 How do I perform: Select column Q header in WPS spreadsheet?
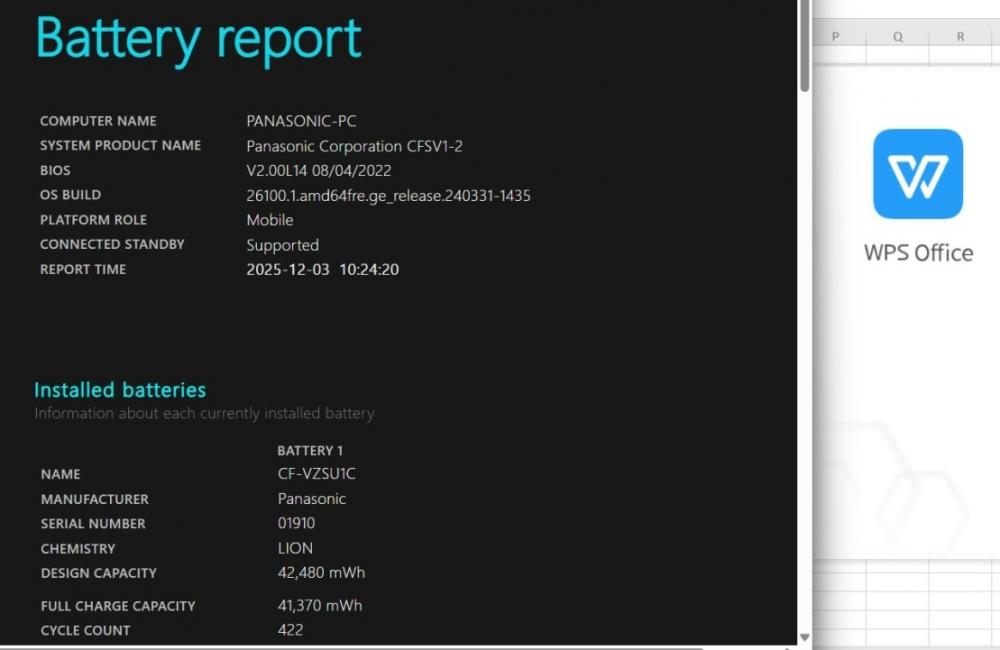click(897, 37)
